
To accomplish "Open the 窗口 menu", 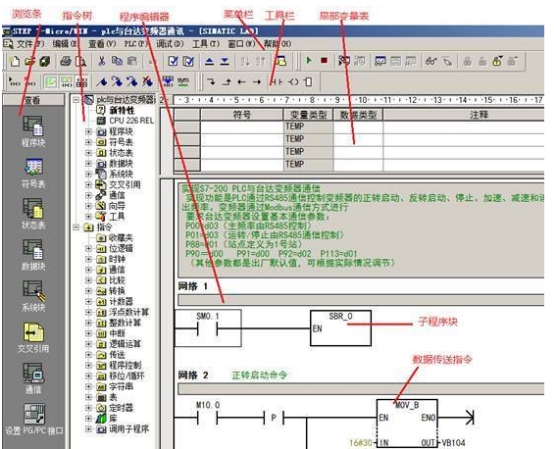I will pyautogui.click(x=241, y=44).
